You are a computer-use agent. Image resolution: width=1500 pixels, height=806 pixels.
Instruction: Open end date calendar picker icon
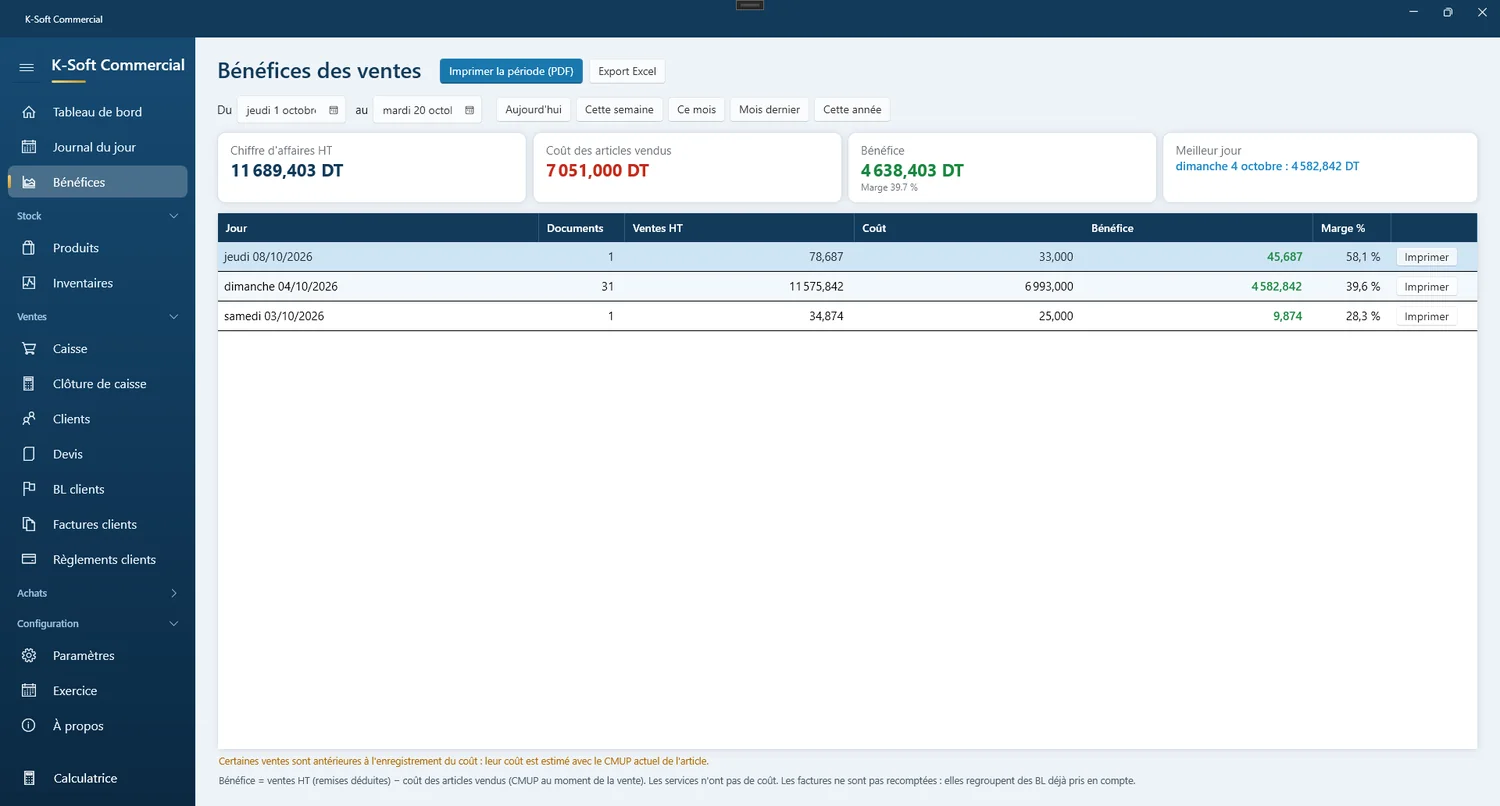tap(469, 110)
